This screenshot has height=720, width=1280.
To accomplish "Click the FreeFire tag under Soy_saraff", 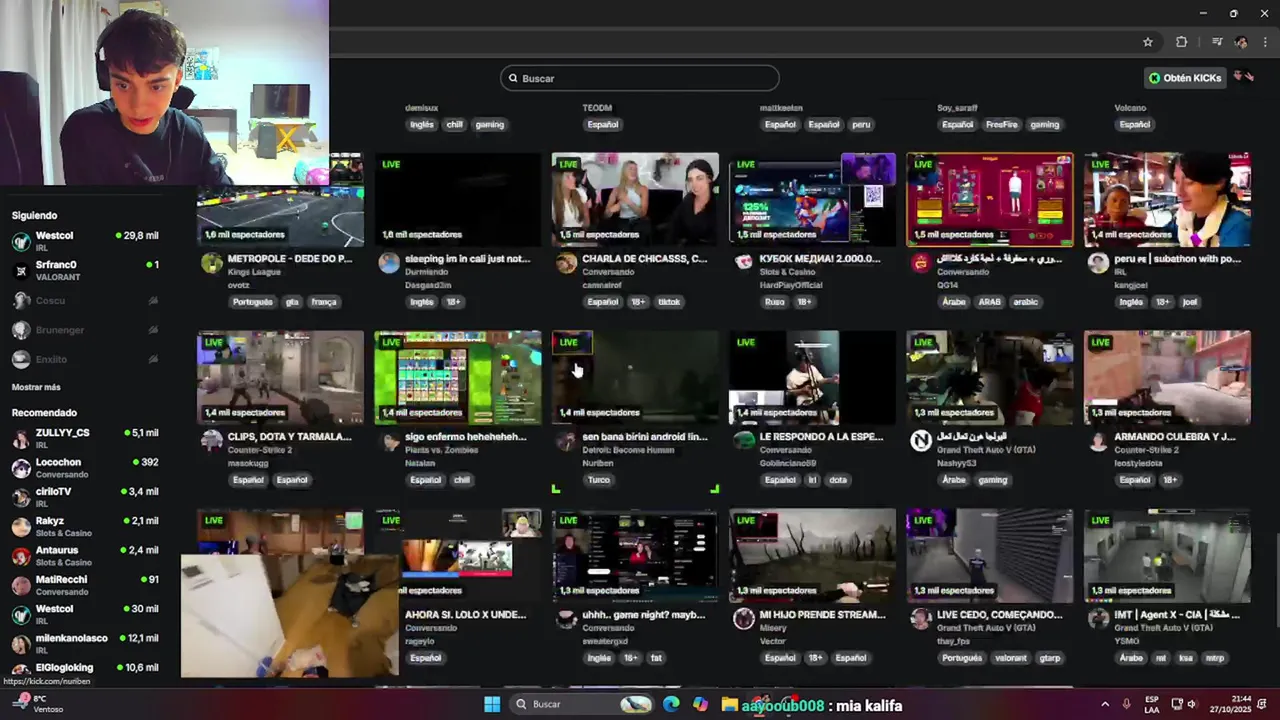I will tap(1001, 125).
